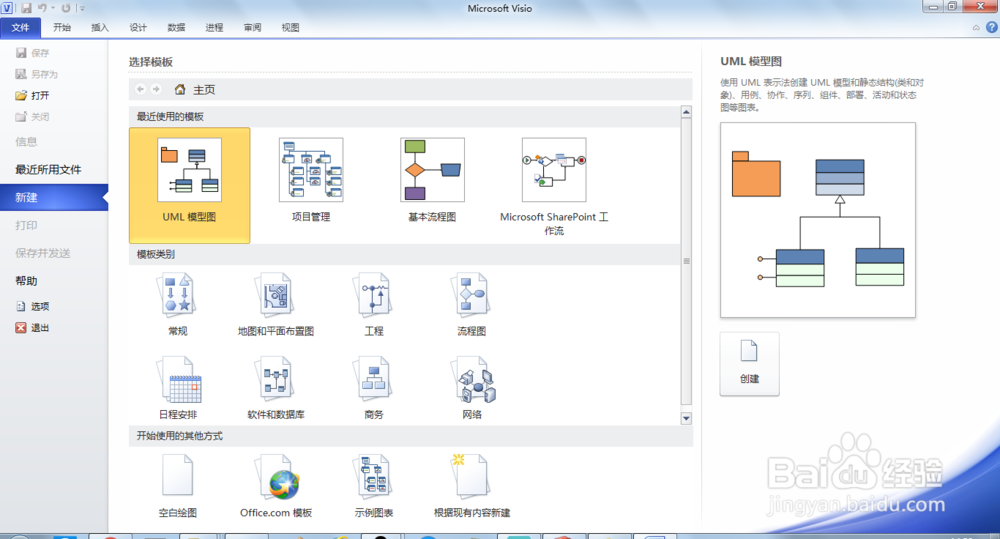Open the 地图和平面布置图 category

[x=276, y=304]
